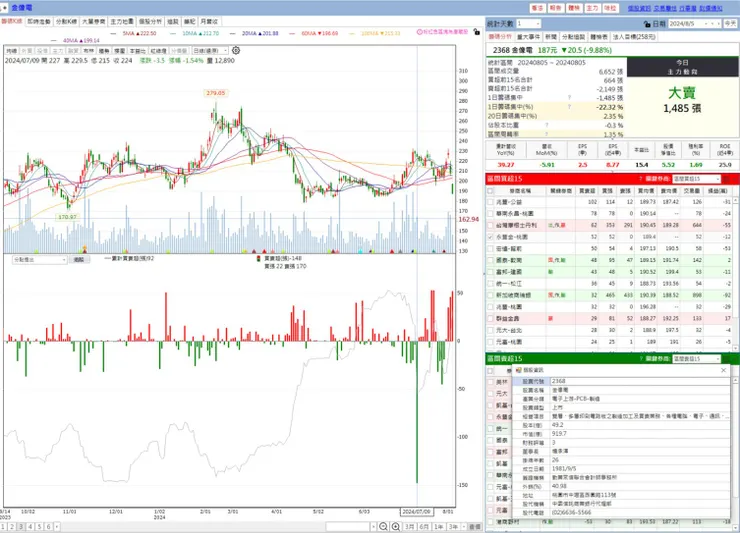Click the help question mark beside 1日籌碼集中
This screenshot has width=740, height=533.
click(x=569, y=98)
